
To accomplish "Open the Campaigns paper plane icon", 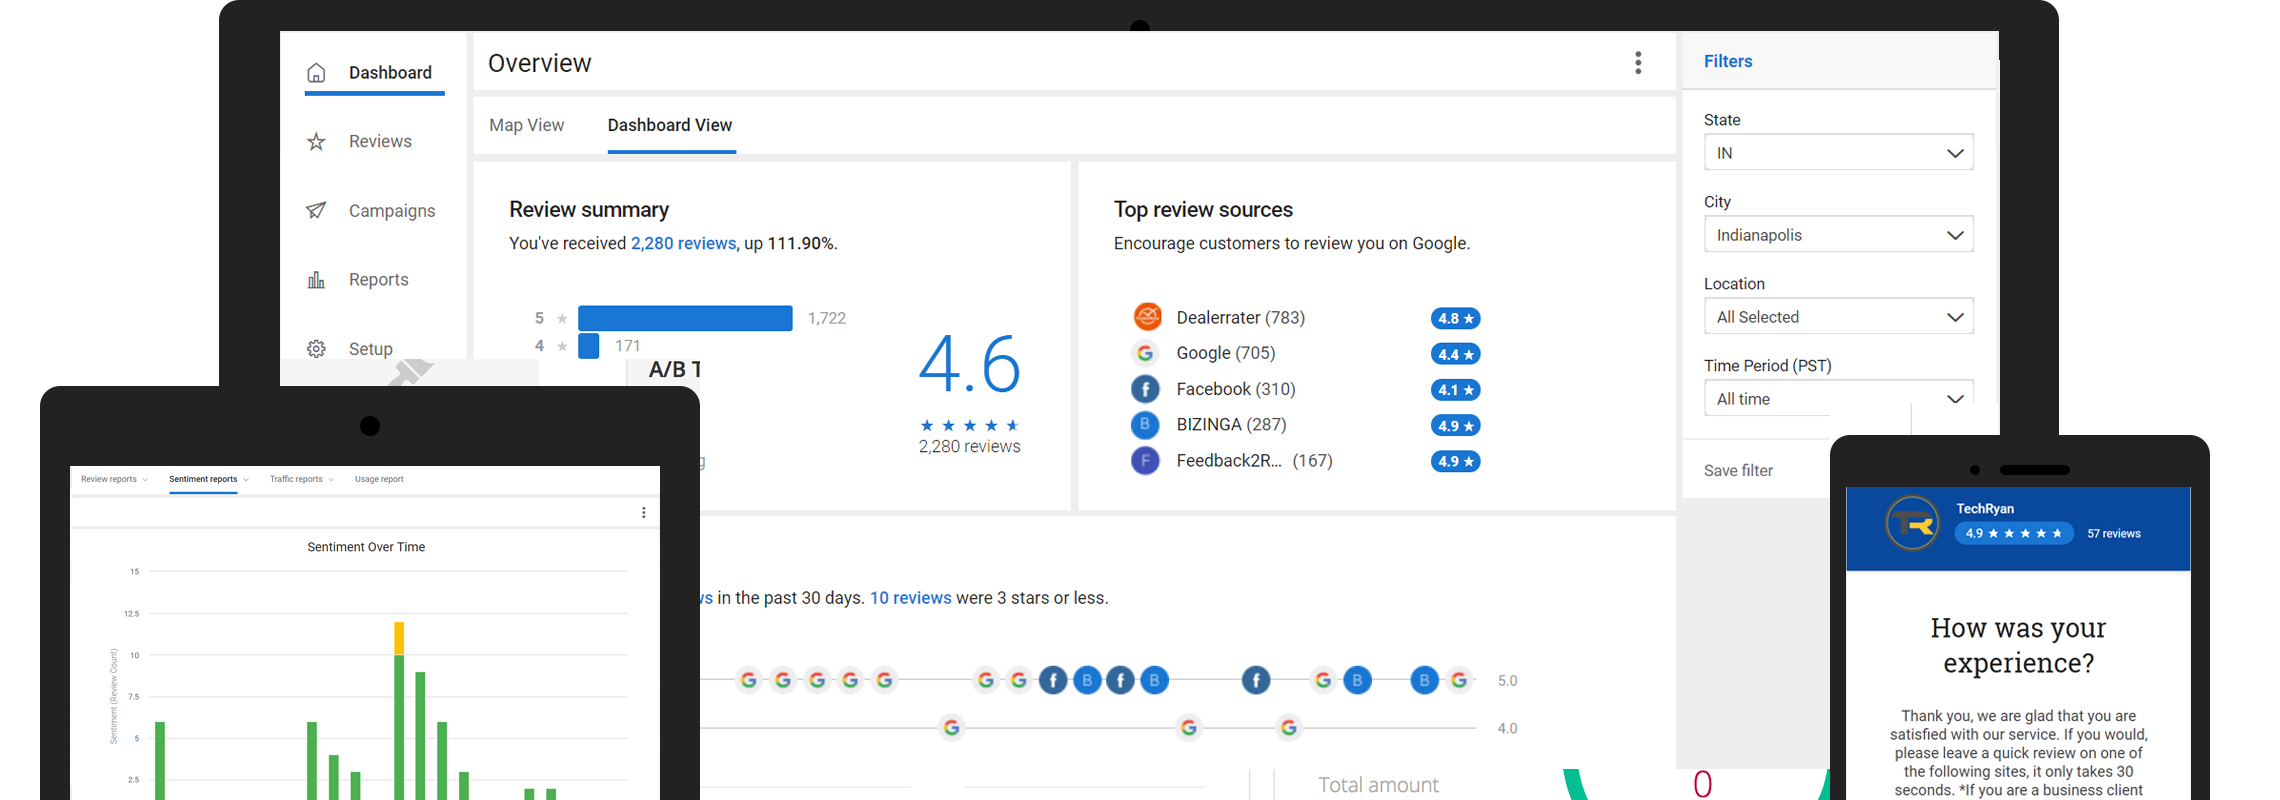I will [316, 210].
